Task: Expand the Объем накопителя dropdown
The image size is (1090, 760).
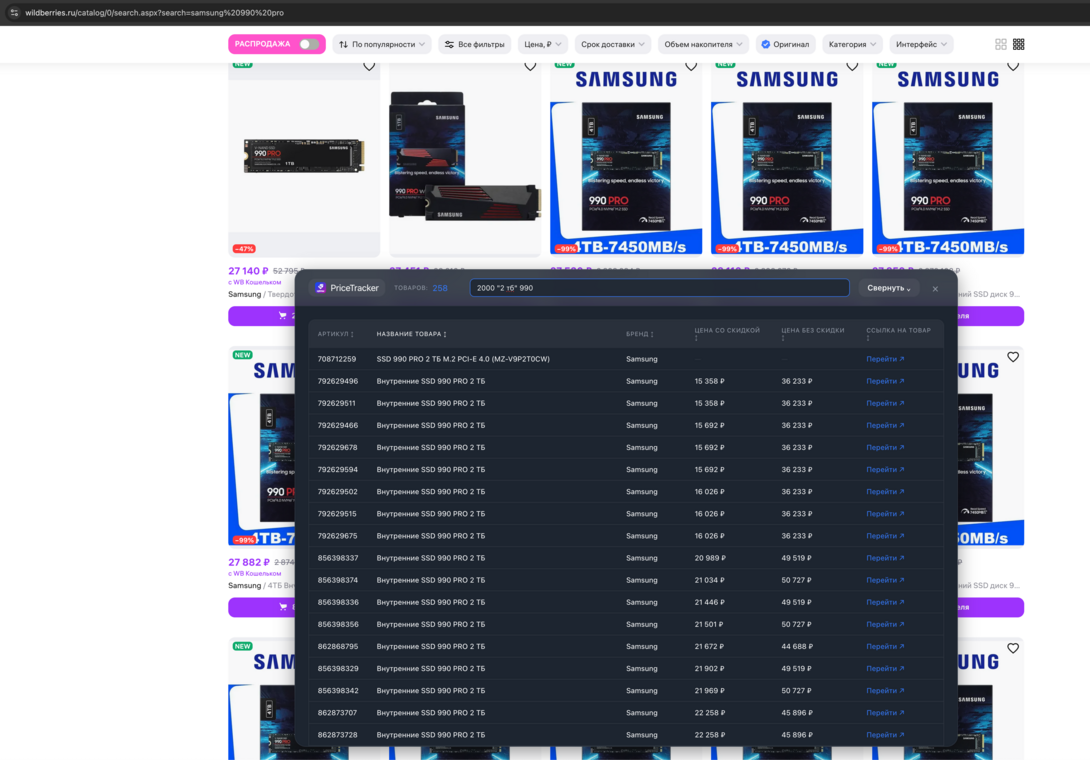Action: 703,45
